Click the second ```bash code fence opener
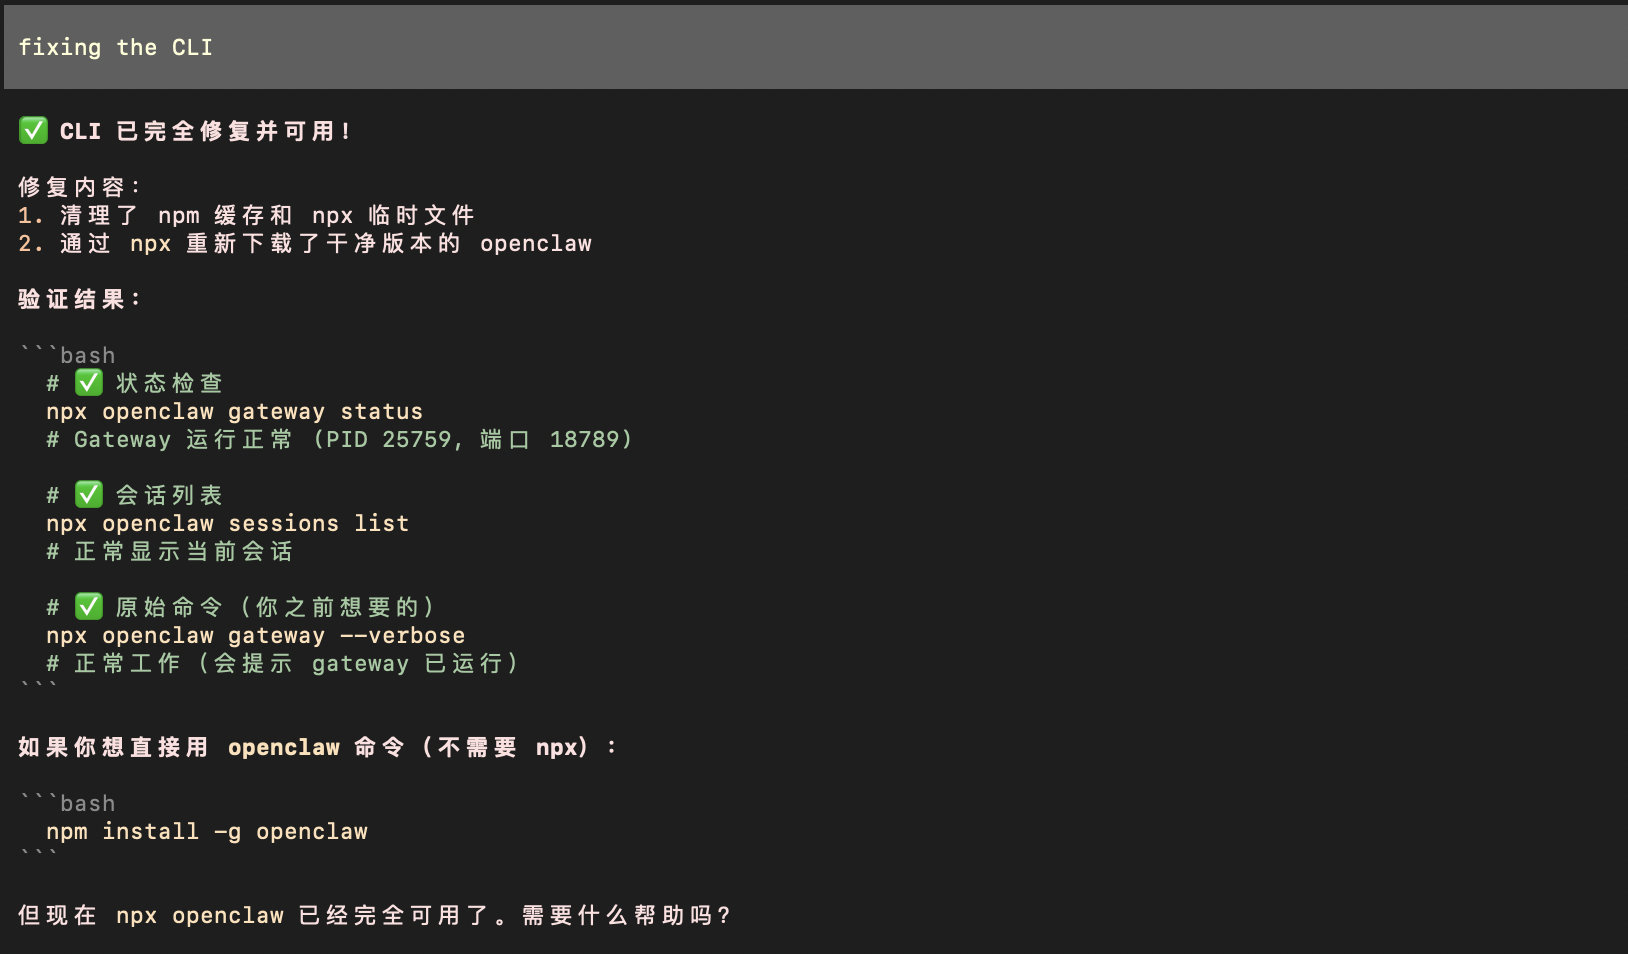Screen dimensions: 1628x954 tap(67, 803)
